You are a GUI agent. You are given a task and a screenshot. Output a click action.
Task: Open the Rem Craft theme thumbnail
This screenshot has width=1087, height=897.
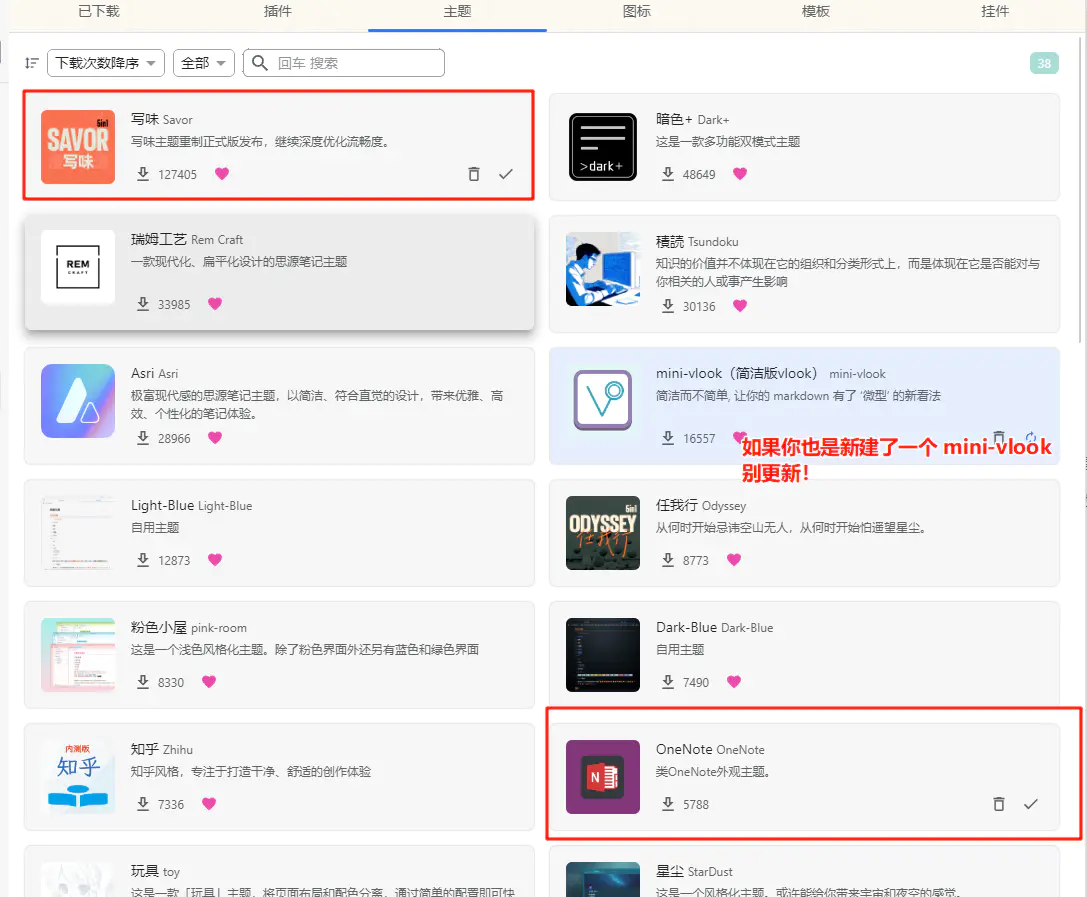coord(78,267)
